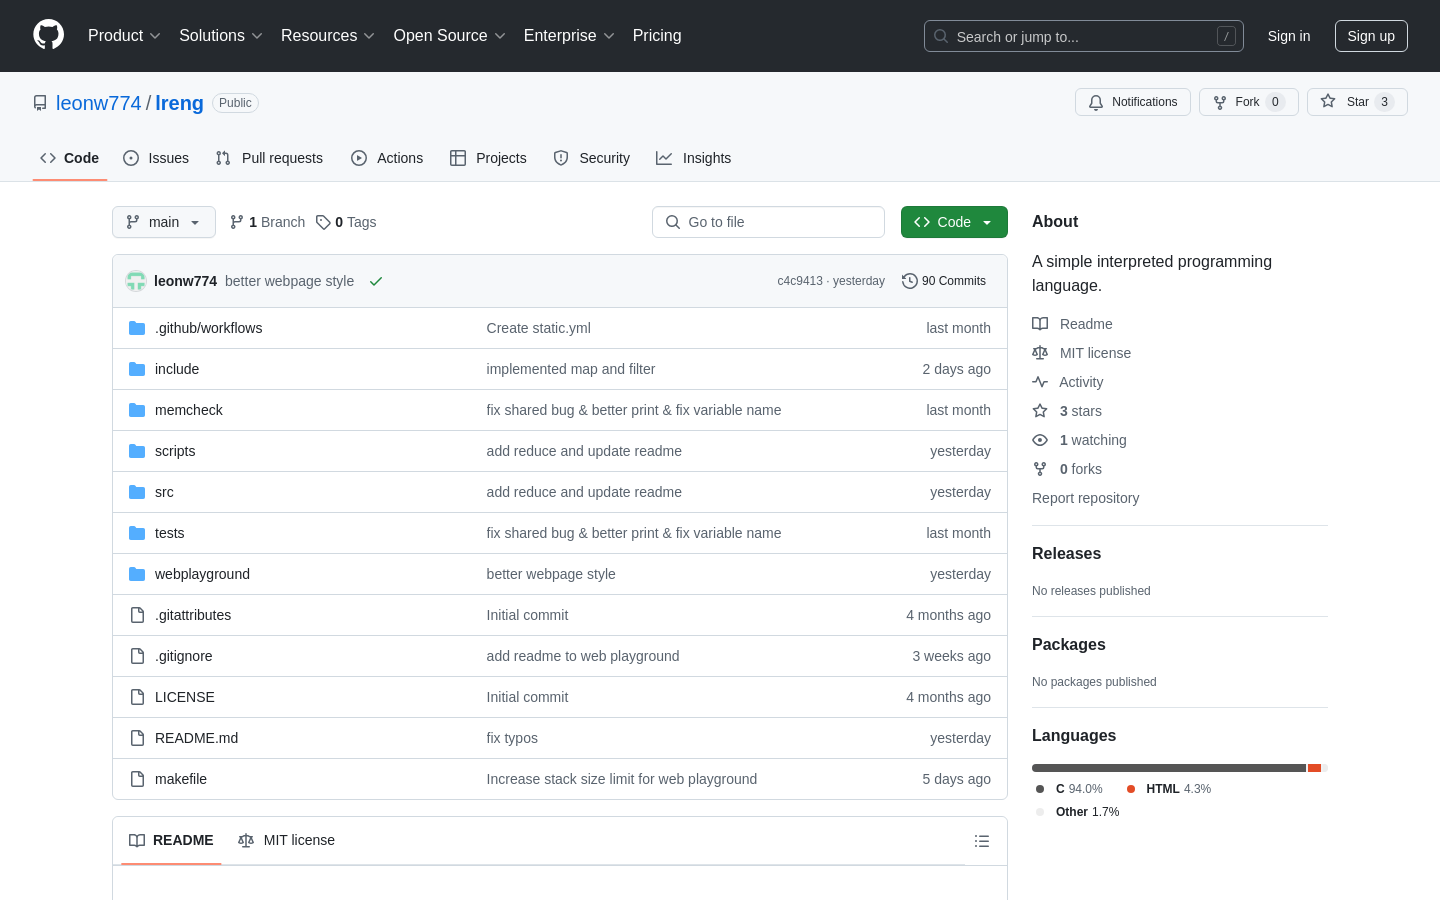Open the main branch dropdown

point(164,222)
